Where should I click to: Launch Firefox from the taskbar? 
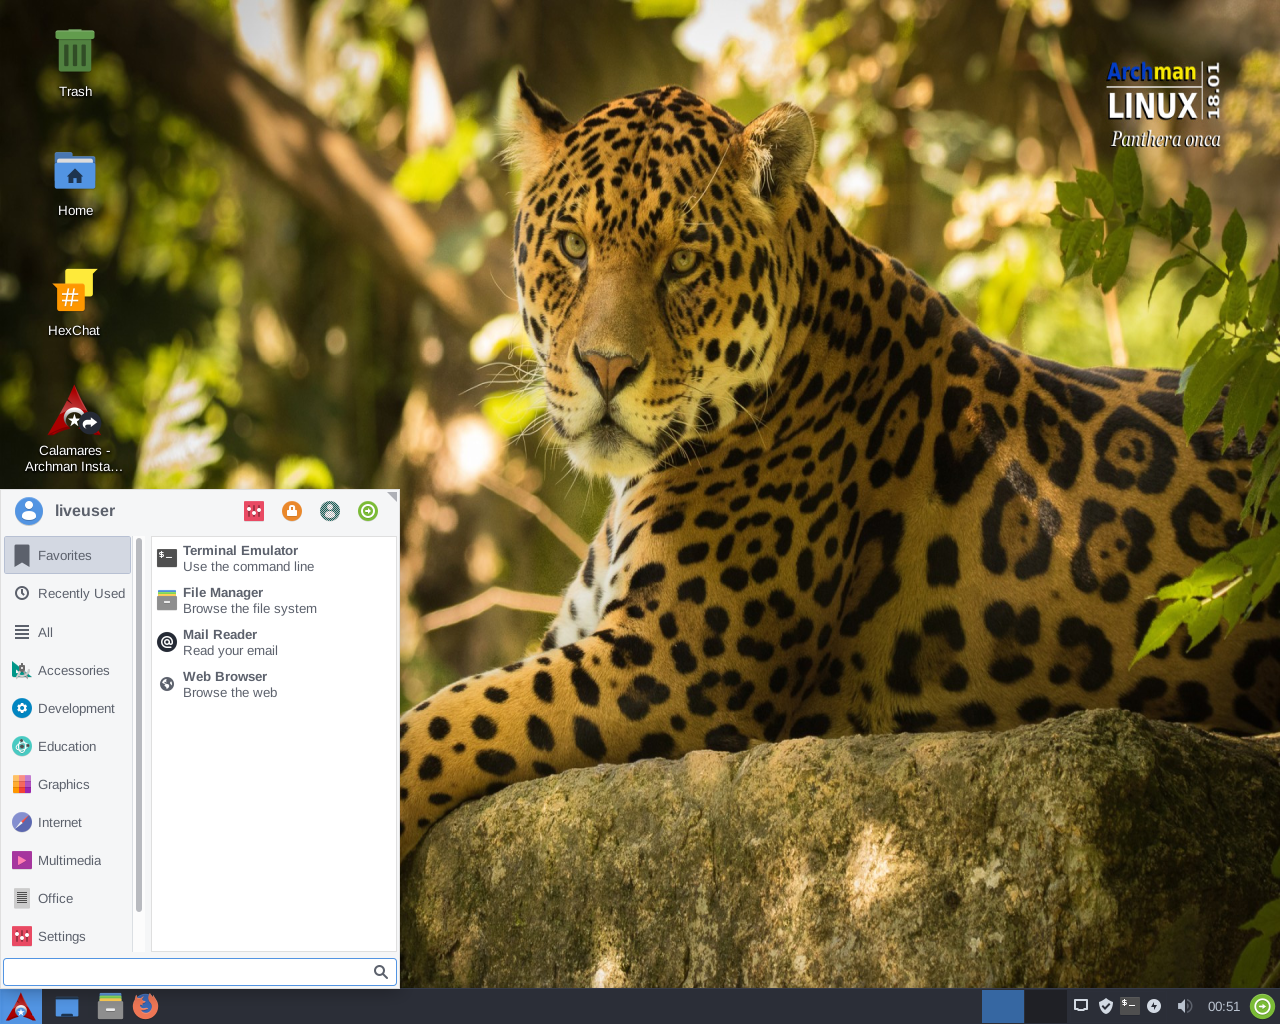coord(146,1006)
